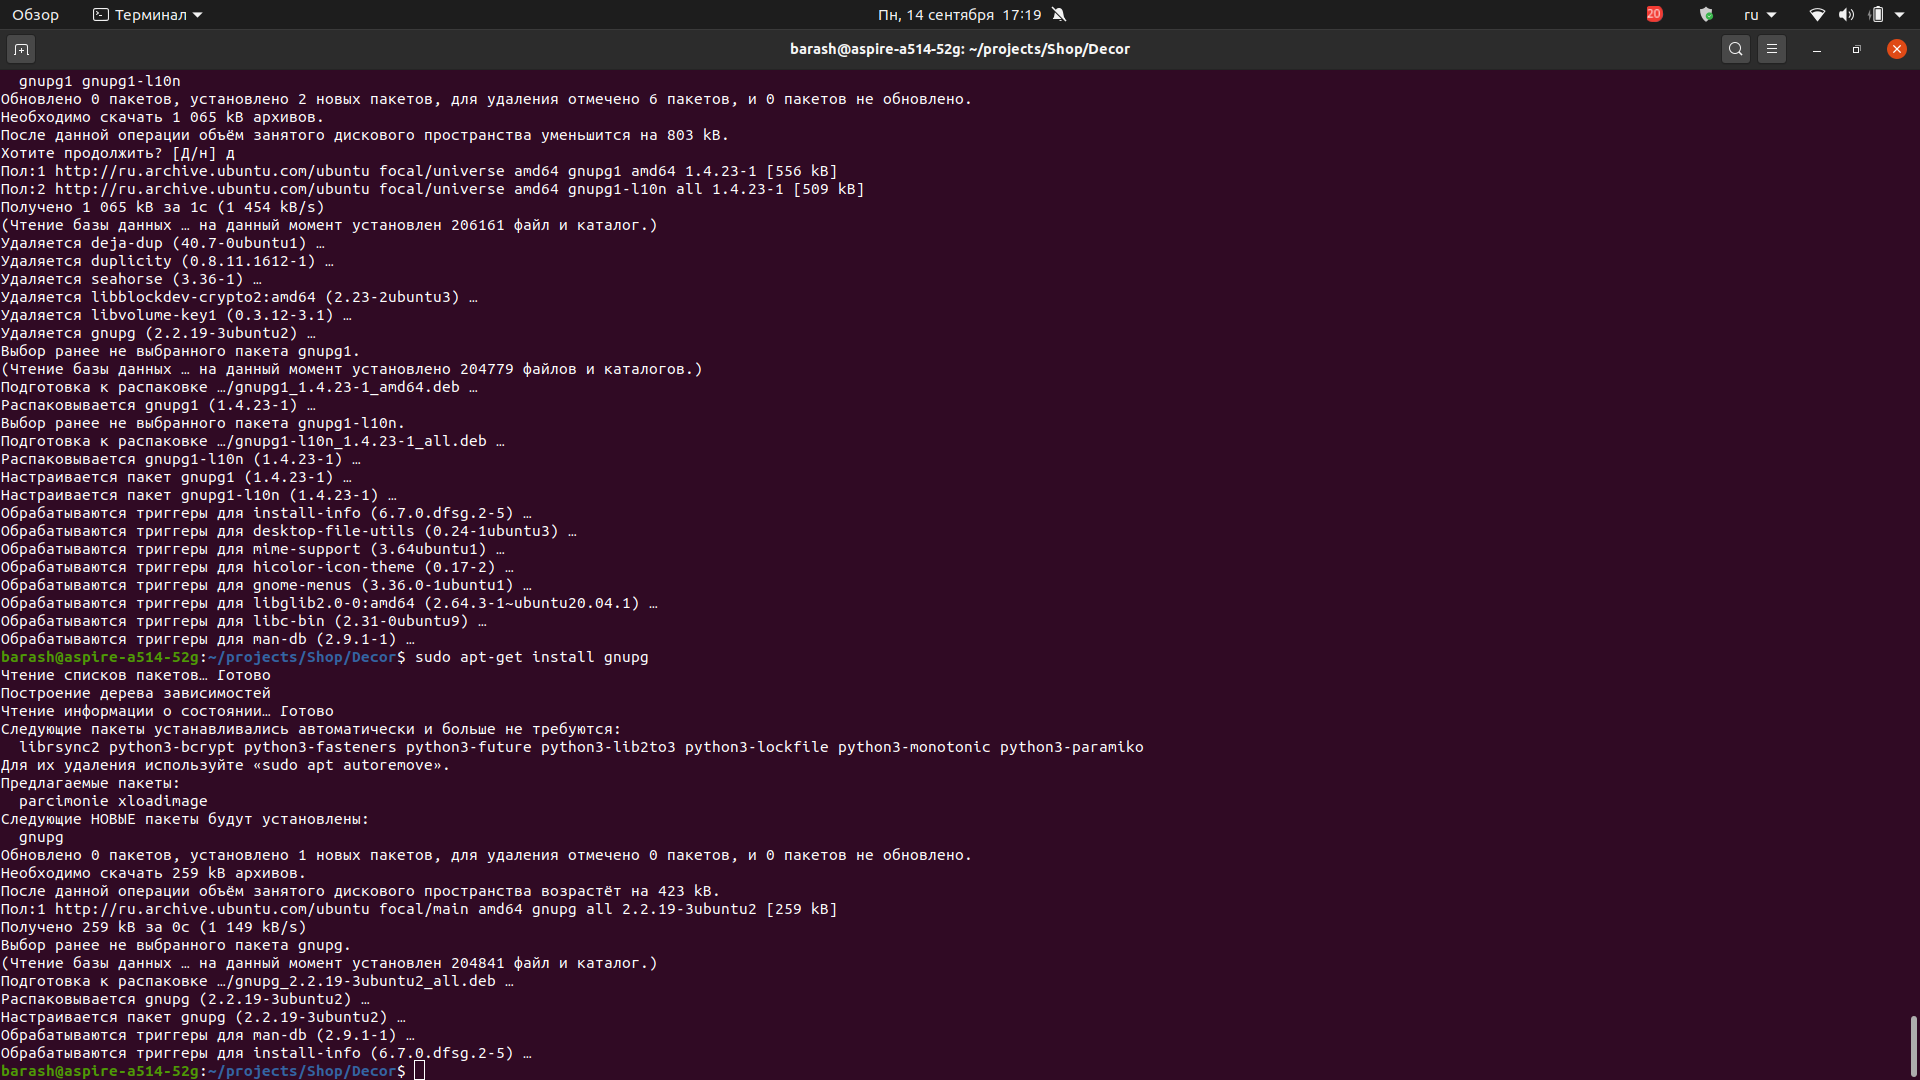The width and height of the screenshot is (1920, 1080).
Task: Click 'Получено 1 065 kB за 1с' line
Action: click(x=162, y=207)
